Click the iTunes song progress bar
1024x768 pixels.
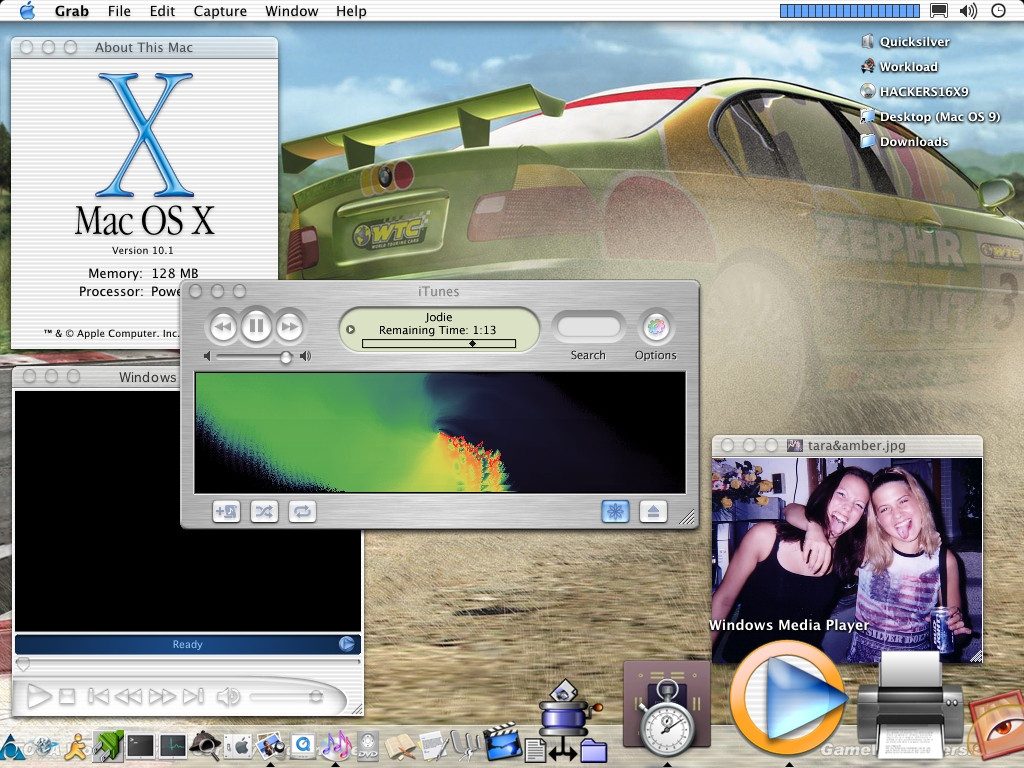(439, 344)
